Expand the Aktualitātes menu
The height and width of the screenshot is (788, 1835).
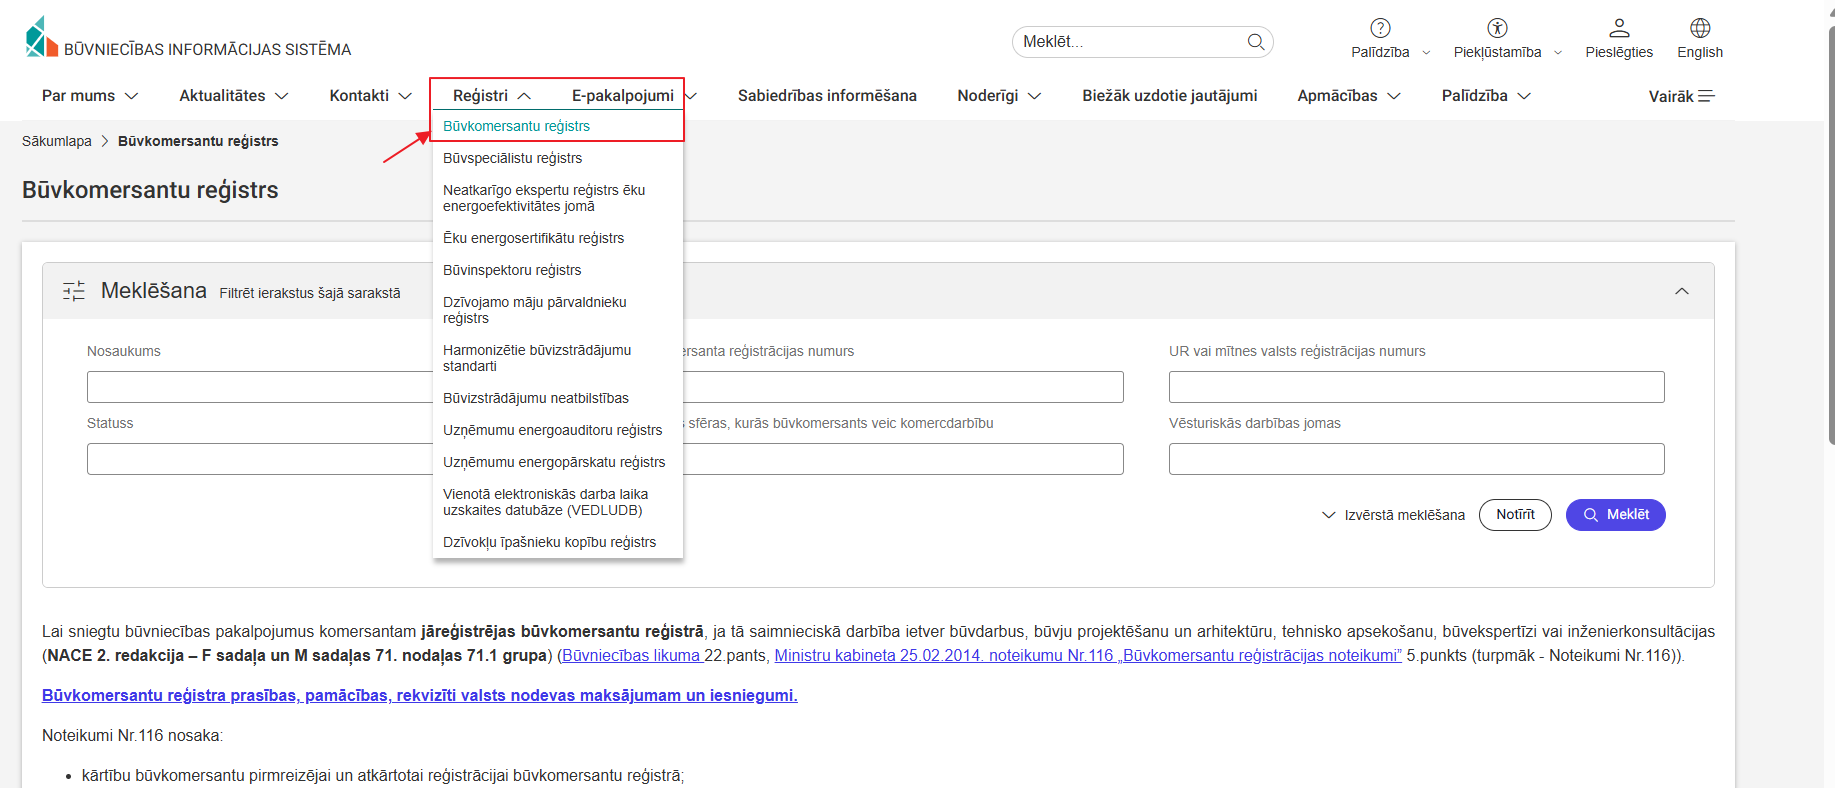pos(234,96)
